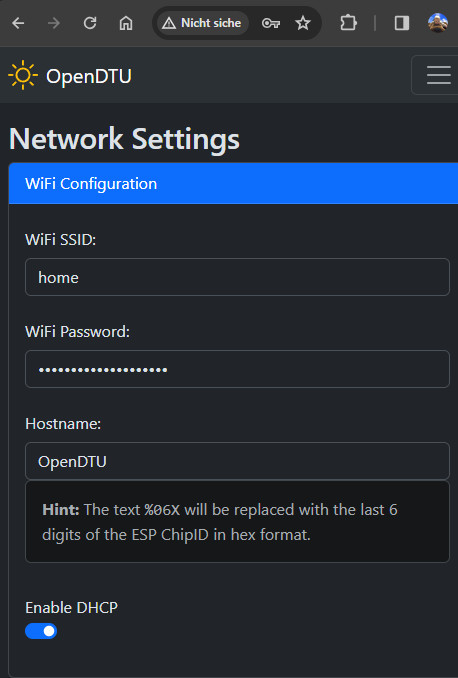Image resolution: width=458 pixels, height=678 pixels.
Task: Click the Enable DHCP label
Action: (x=71, y=608)
